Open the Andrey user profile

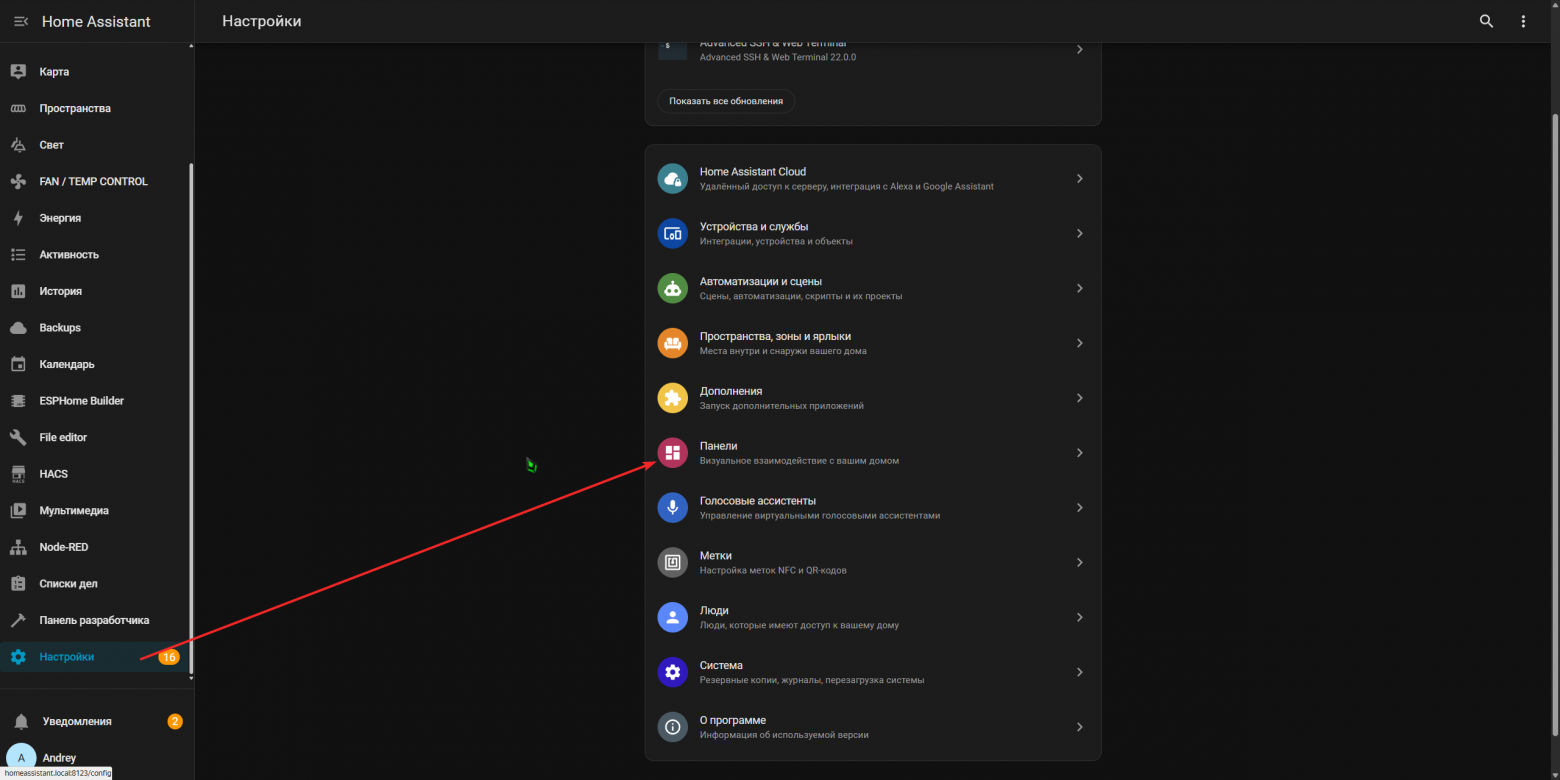click(94, 758)
